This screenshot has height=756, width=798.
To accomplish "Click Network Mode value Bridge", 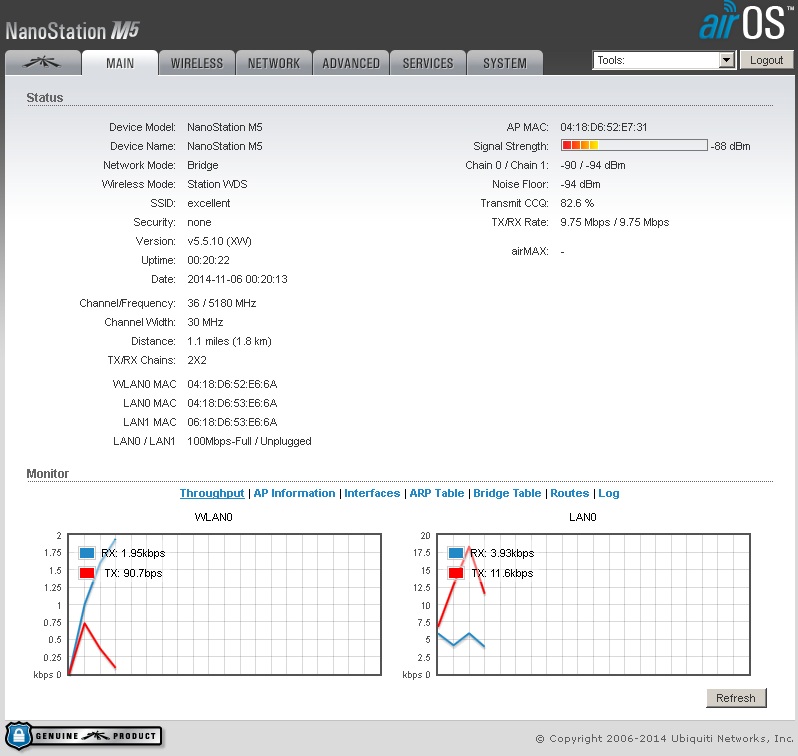I will (x=203, y=165).
